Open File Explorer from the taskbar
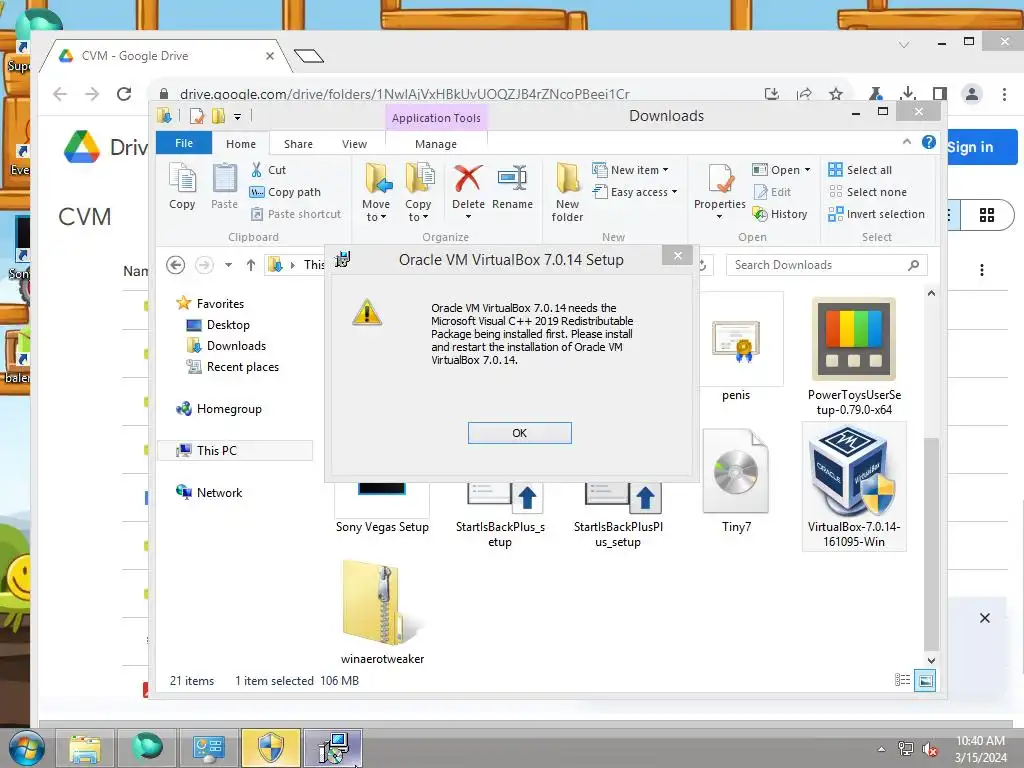Screen dimensions: 1024x768 click(86, 749)
